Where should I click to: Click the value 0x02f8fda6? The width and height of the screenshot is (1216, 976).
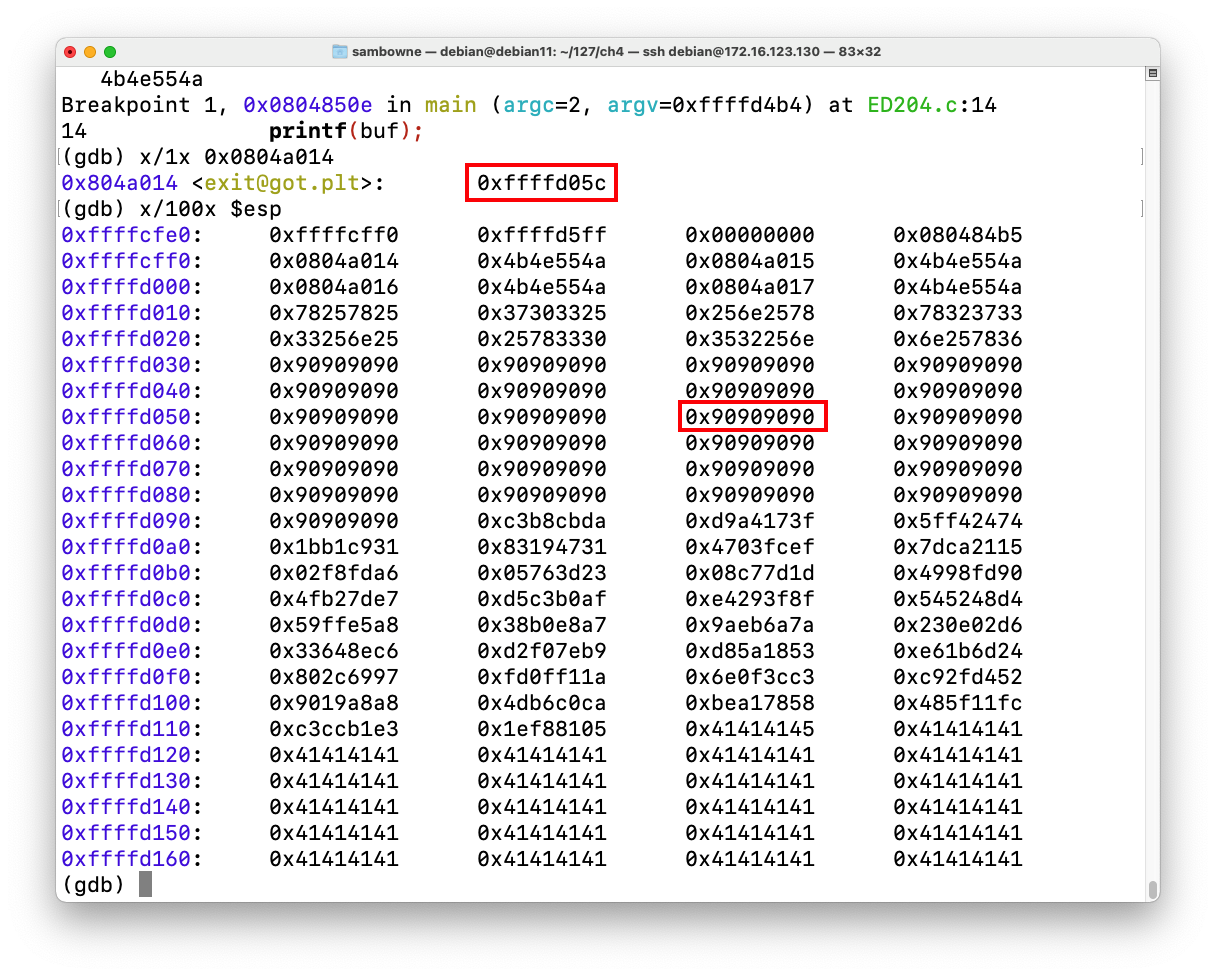(334, 573)
